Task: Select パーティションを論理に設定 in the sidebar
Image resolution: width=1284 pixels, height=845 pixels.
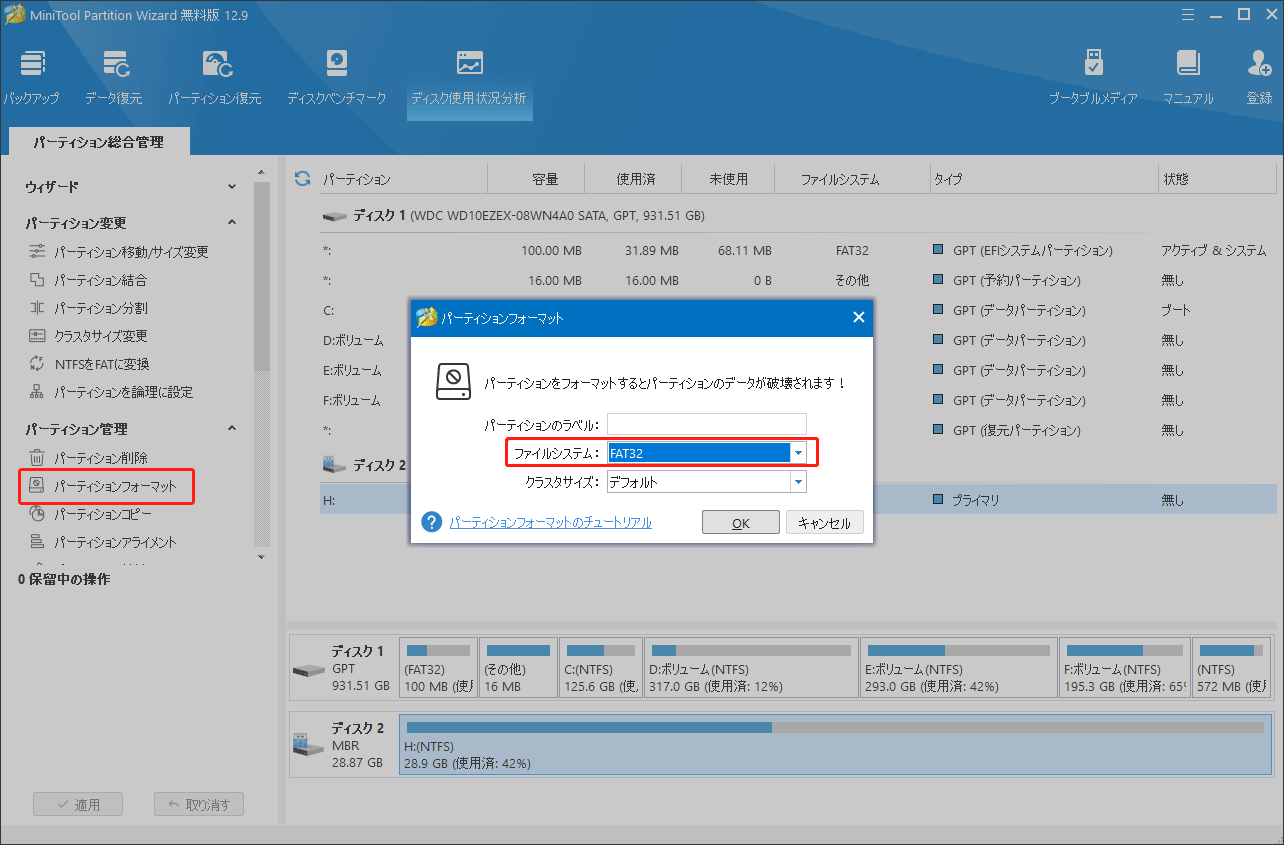Action: tap(111, 392)
